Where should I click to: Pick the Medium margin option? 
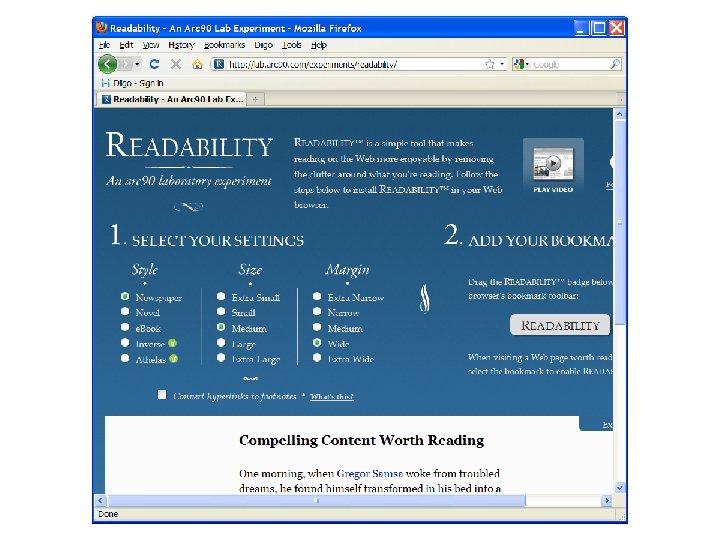(317, 327)
